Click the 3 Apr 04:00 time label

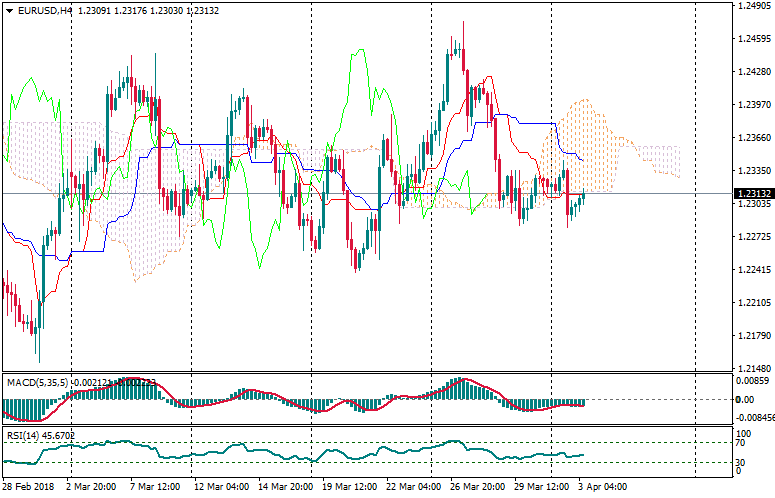(601, 487)
